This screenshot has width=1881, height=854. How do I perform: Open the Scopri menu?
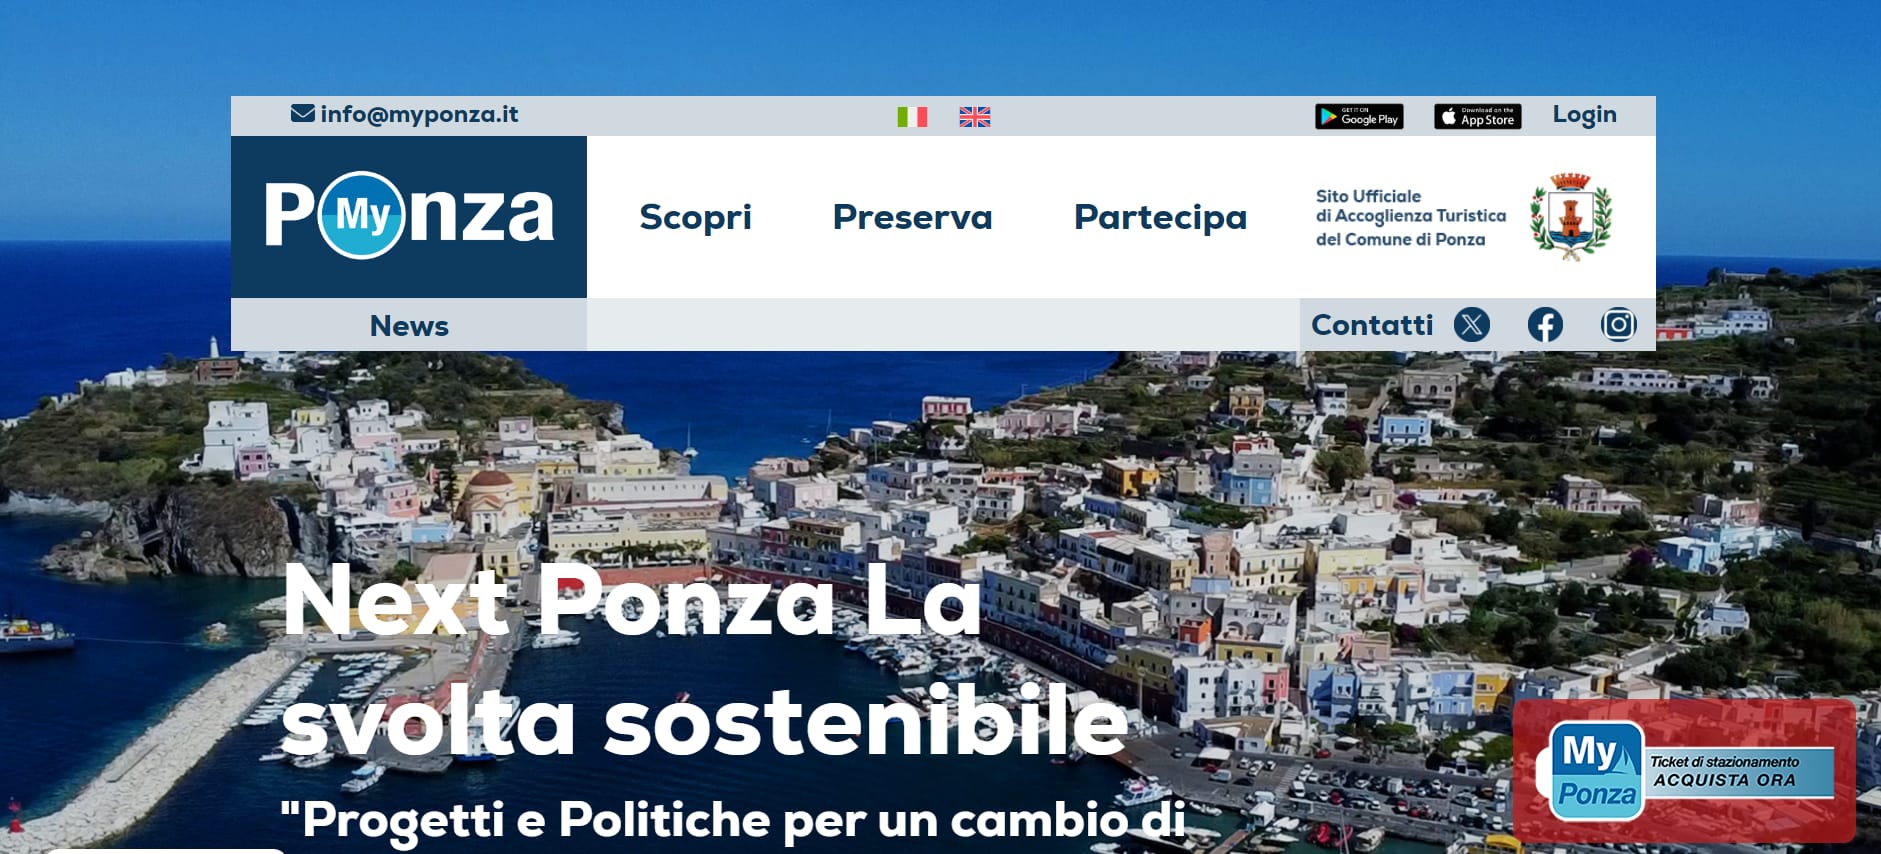tap(695, 217)
